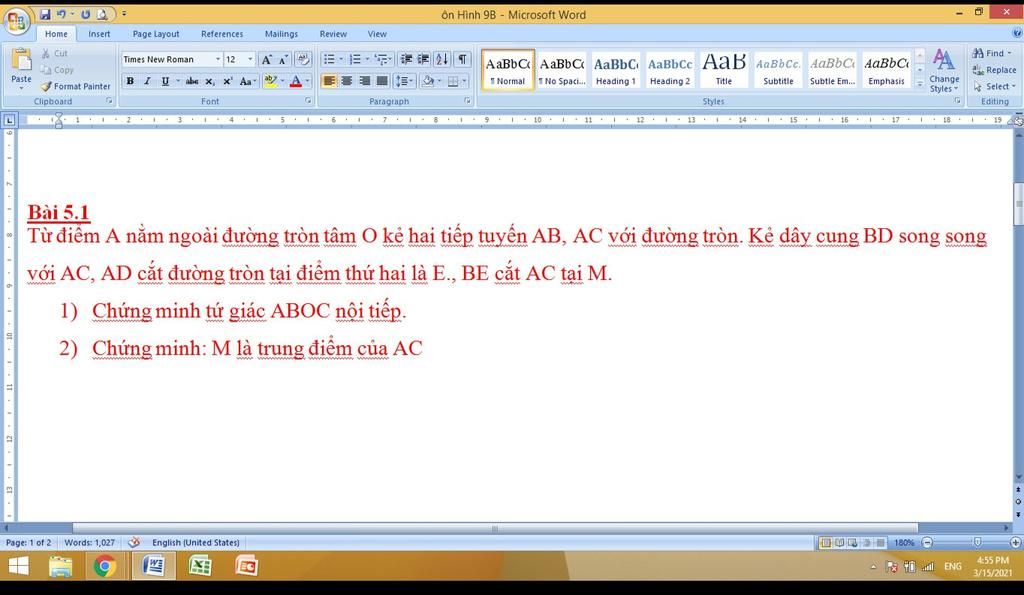
Task: Apply the Title style
Action: tap(724, 71)
